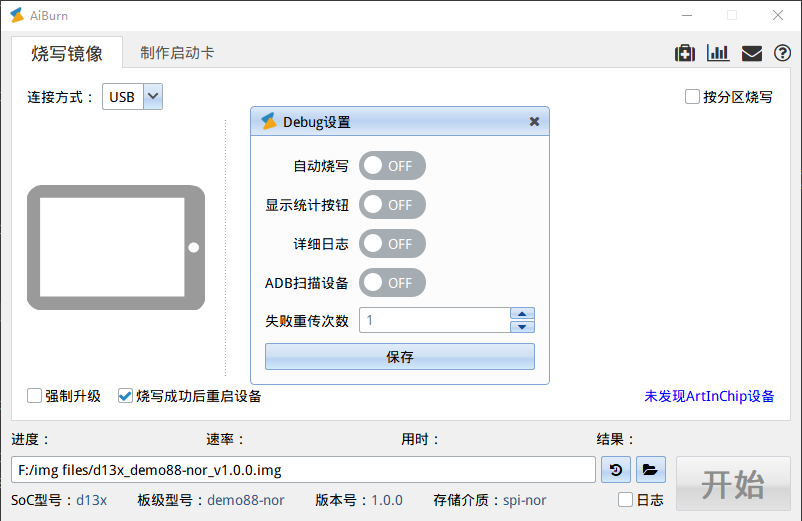Screen dimensions: 802x521
Task: Click the AiBurn logo in title bar
Action: [17, 15]
